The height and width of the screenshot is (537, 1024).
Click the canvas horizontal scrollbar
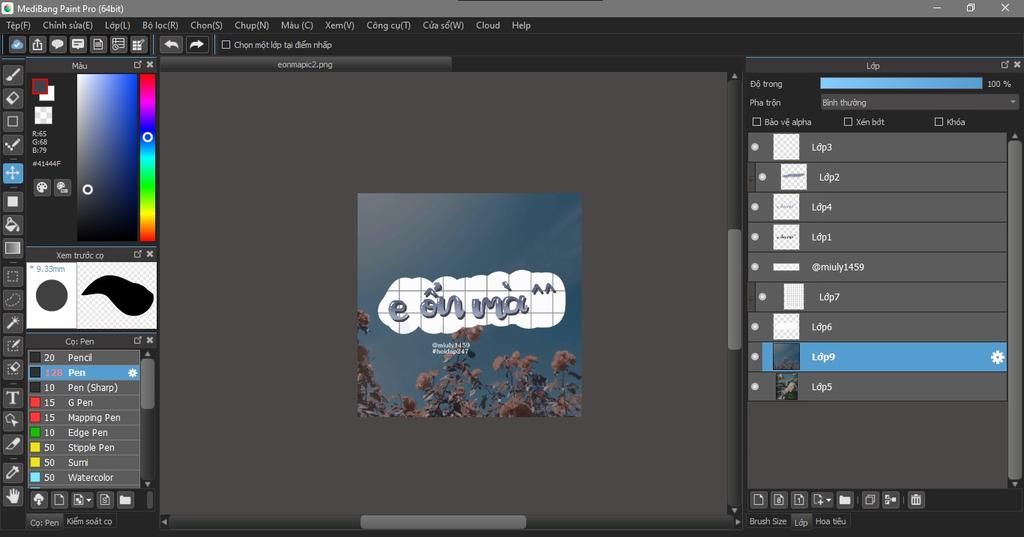[x=443, y=522]
